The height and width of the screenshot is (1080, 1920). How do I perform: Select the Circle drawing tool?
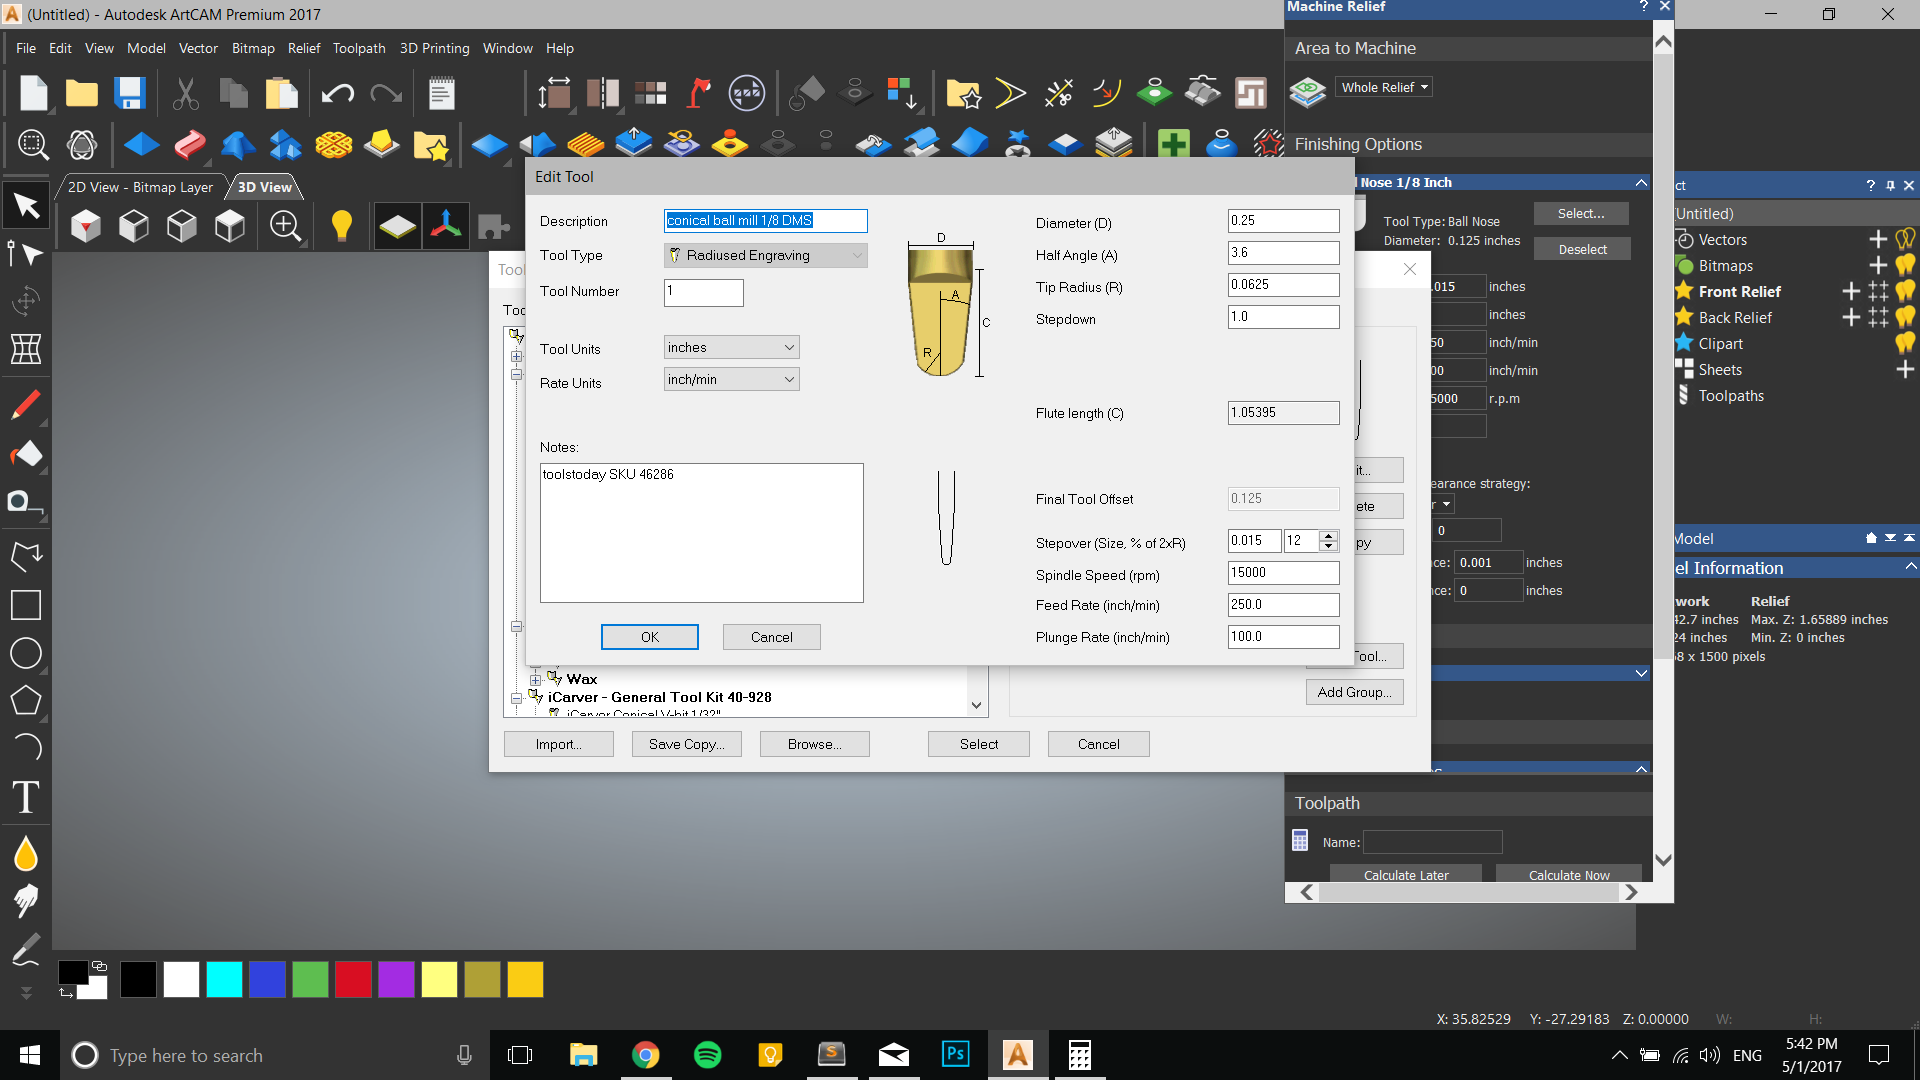(x=26, y=654)
